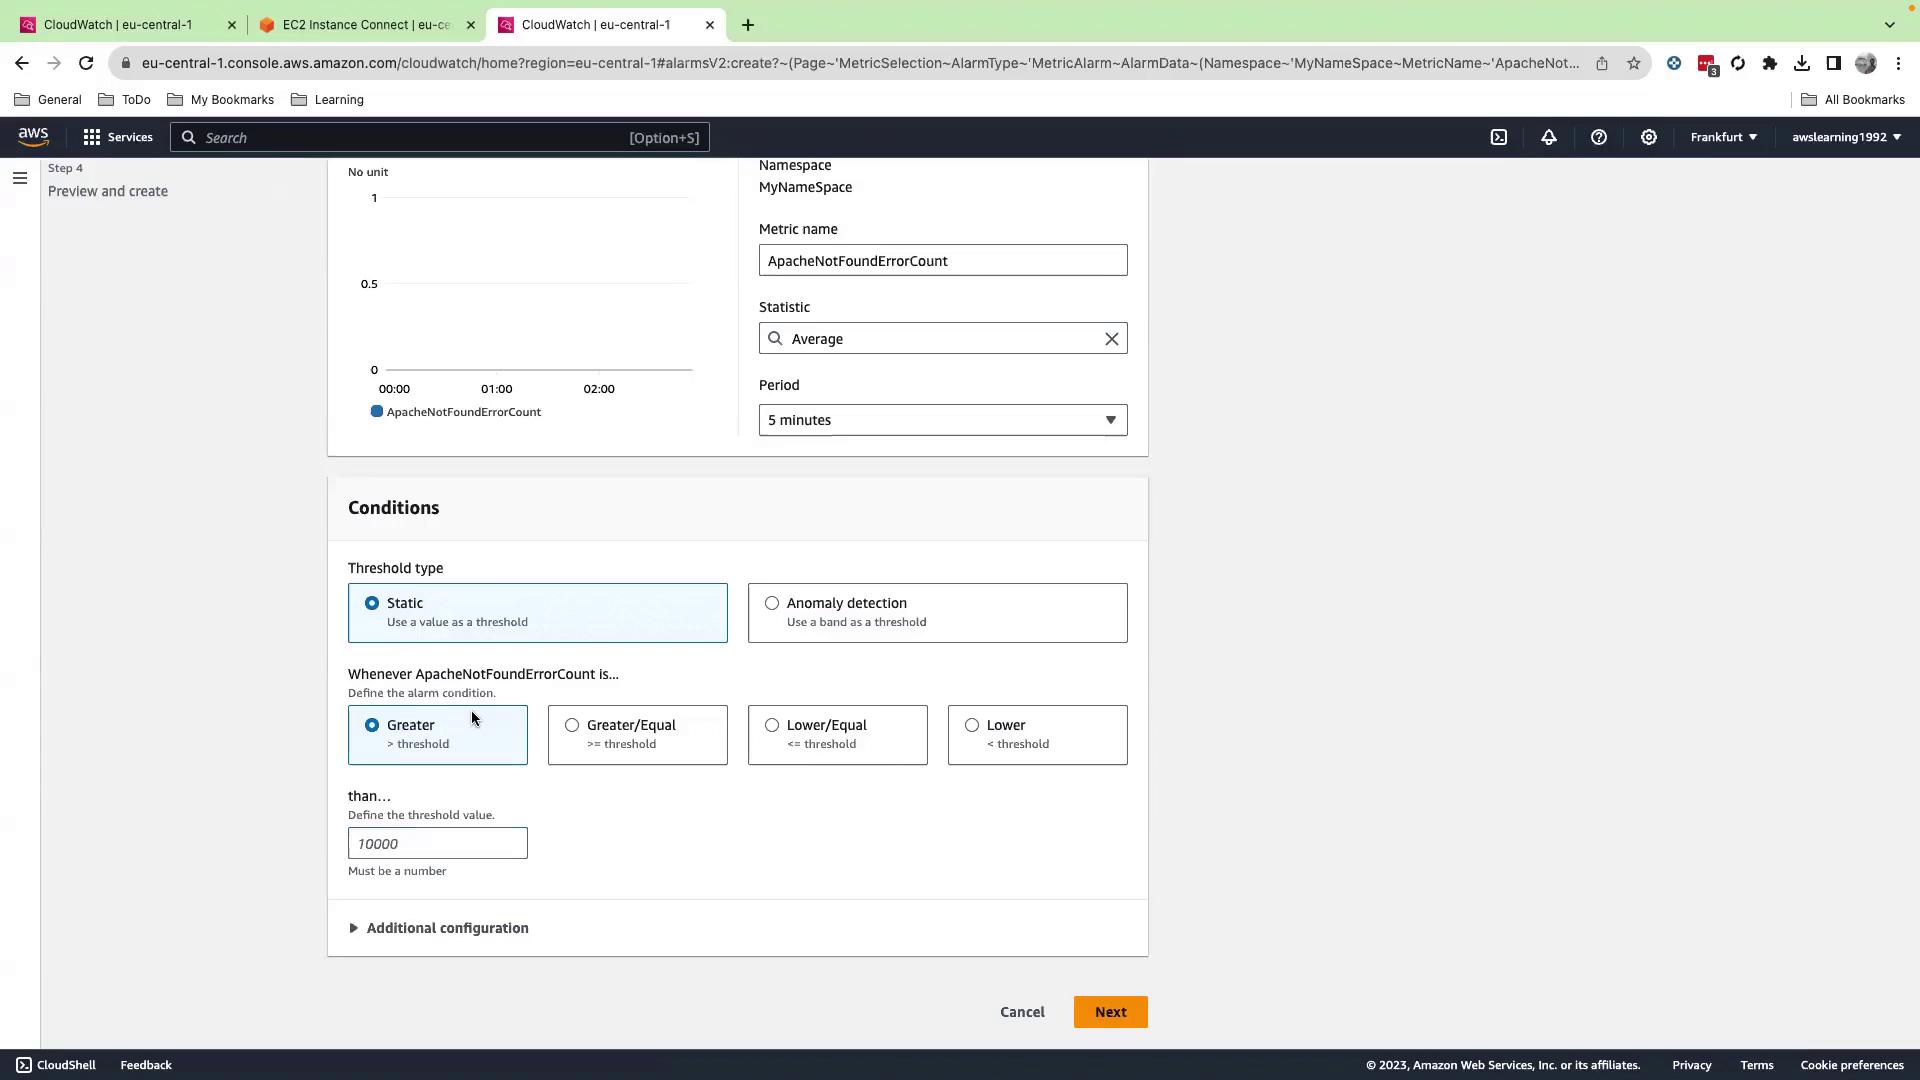Switch to the first CloudWatch tab
Image resolution: width=1920 pixels, height=1080 pixels.
point(127,25)
